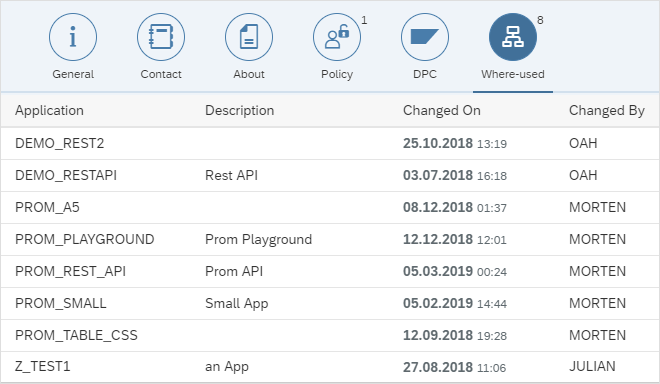This screenshot has width=660, height=384.
Task: Open the Policy lock-user icon
Action: [x=337, y=37]
